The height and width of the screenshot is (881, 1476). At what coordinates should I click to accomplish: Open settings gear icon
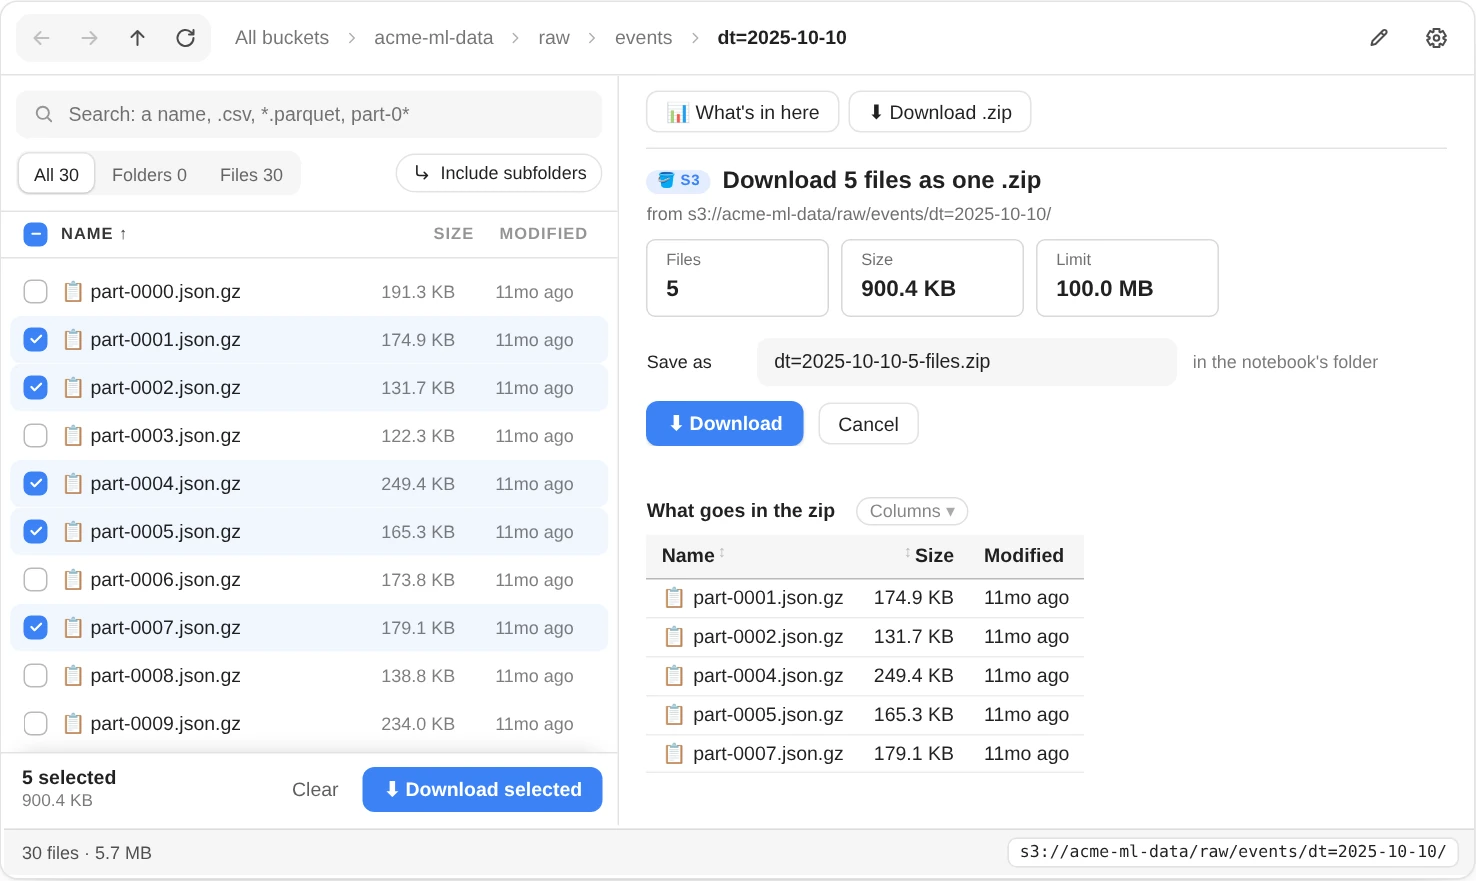pyautogui.click(x=1436, y=38)
